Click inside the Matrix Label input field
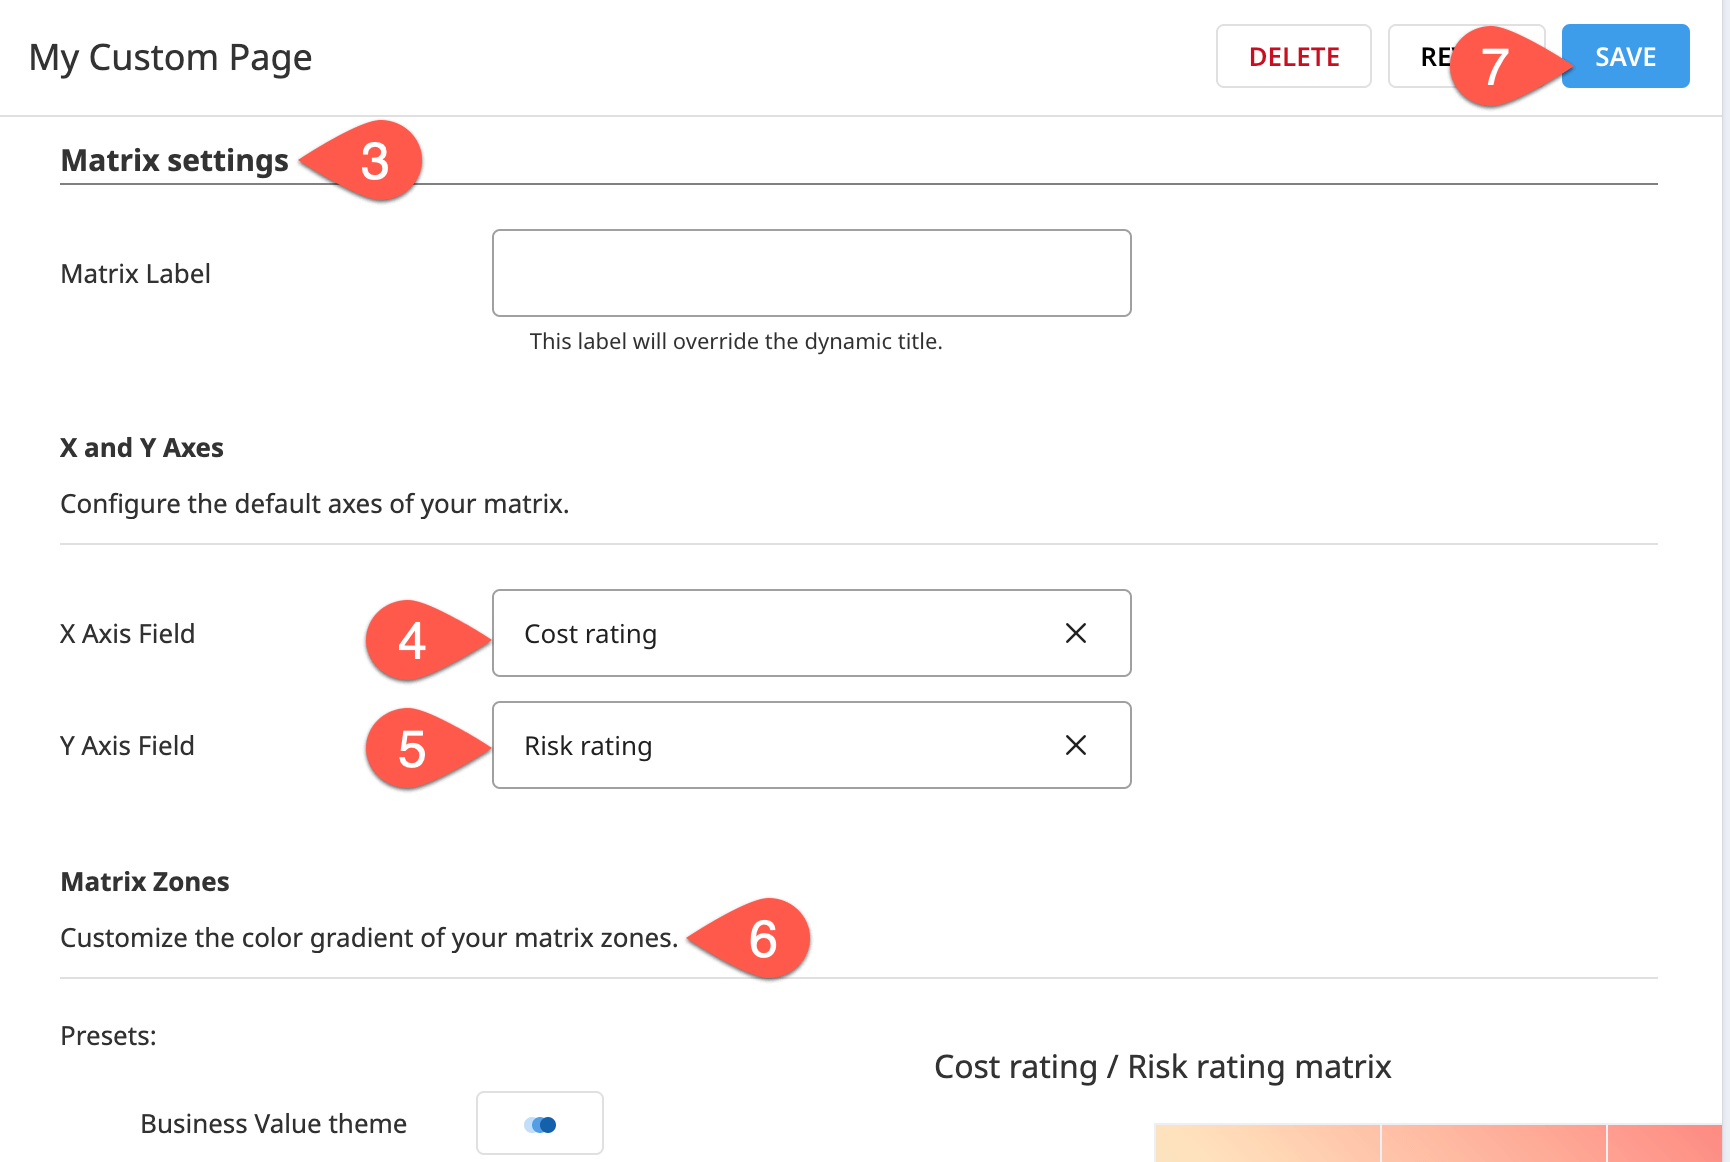This screenshot has width=1730, height=1162. (811, 272)
